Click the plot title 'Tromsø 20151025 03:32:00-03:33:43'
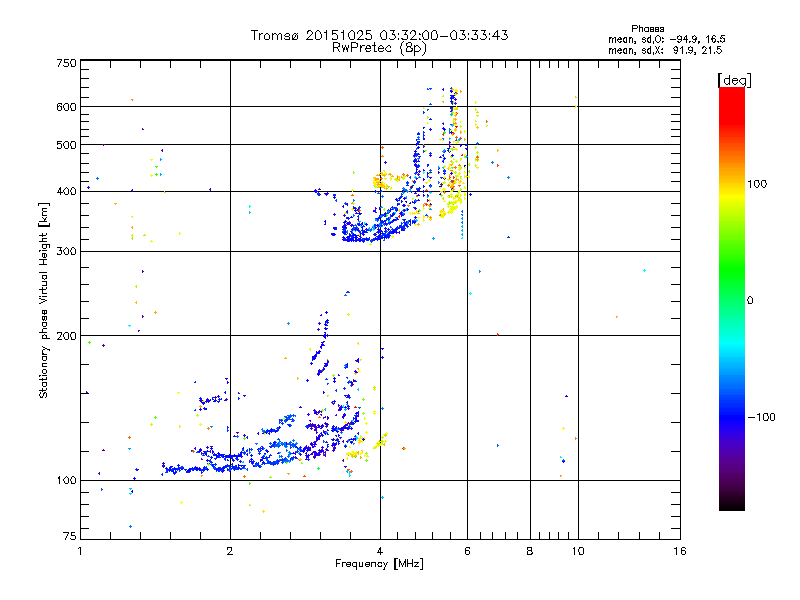This screenshot has width=800, height=600. (x=379, y=35)
